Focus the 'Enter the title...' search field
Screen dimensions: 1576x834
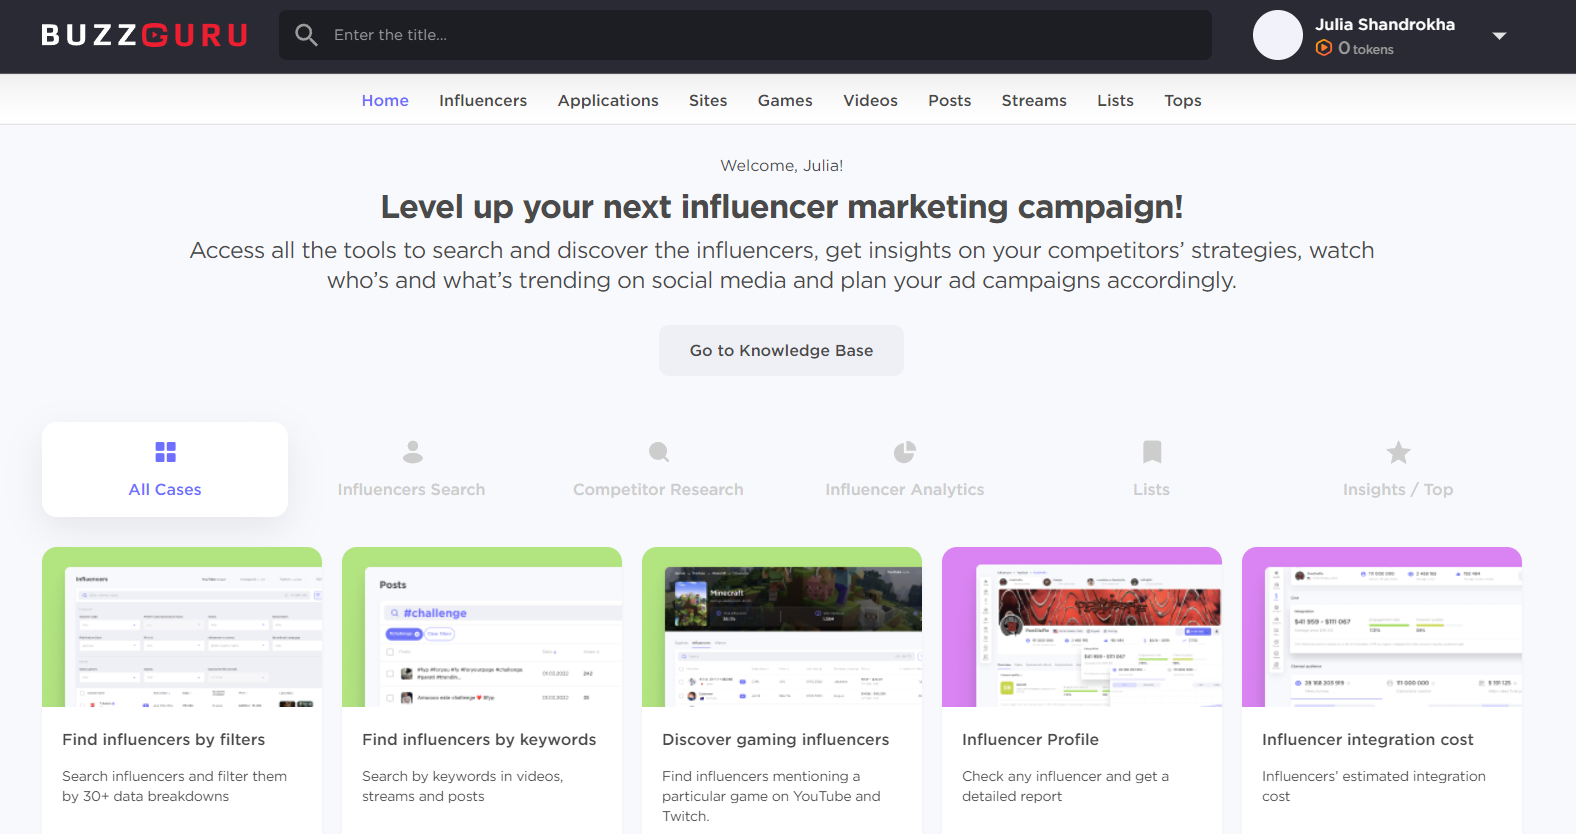pyautogui.click(x=745, y=35)
